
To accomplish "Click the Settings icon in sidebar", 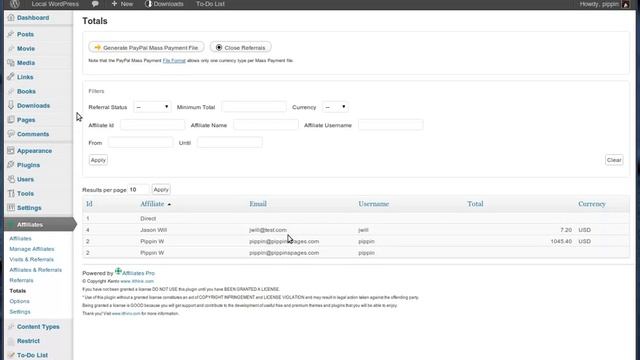I will [x=11, y=207].
